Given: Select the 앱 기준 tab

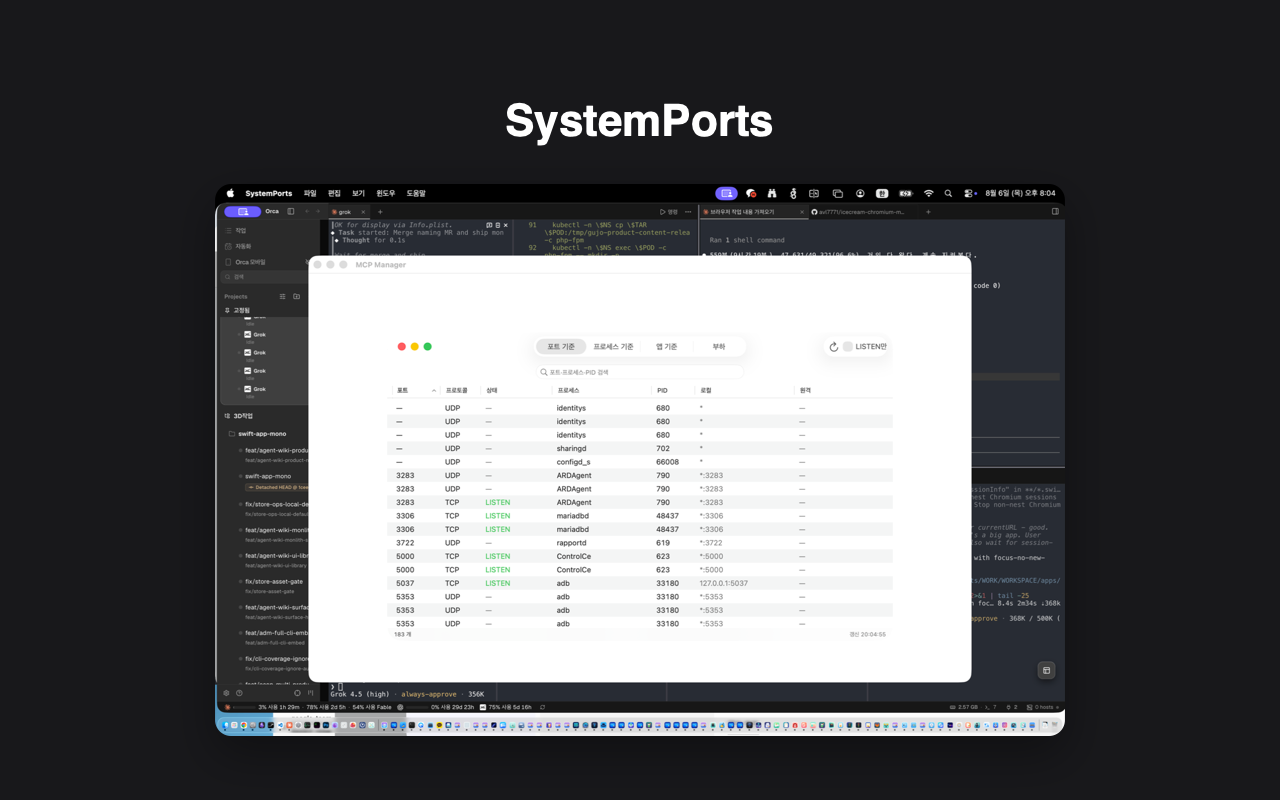Looking at the screenshot, I should pos(666,347).
